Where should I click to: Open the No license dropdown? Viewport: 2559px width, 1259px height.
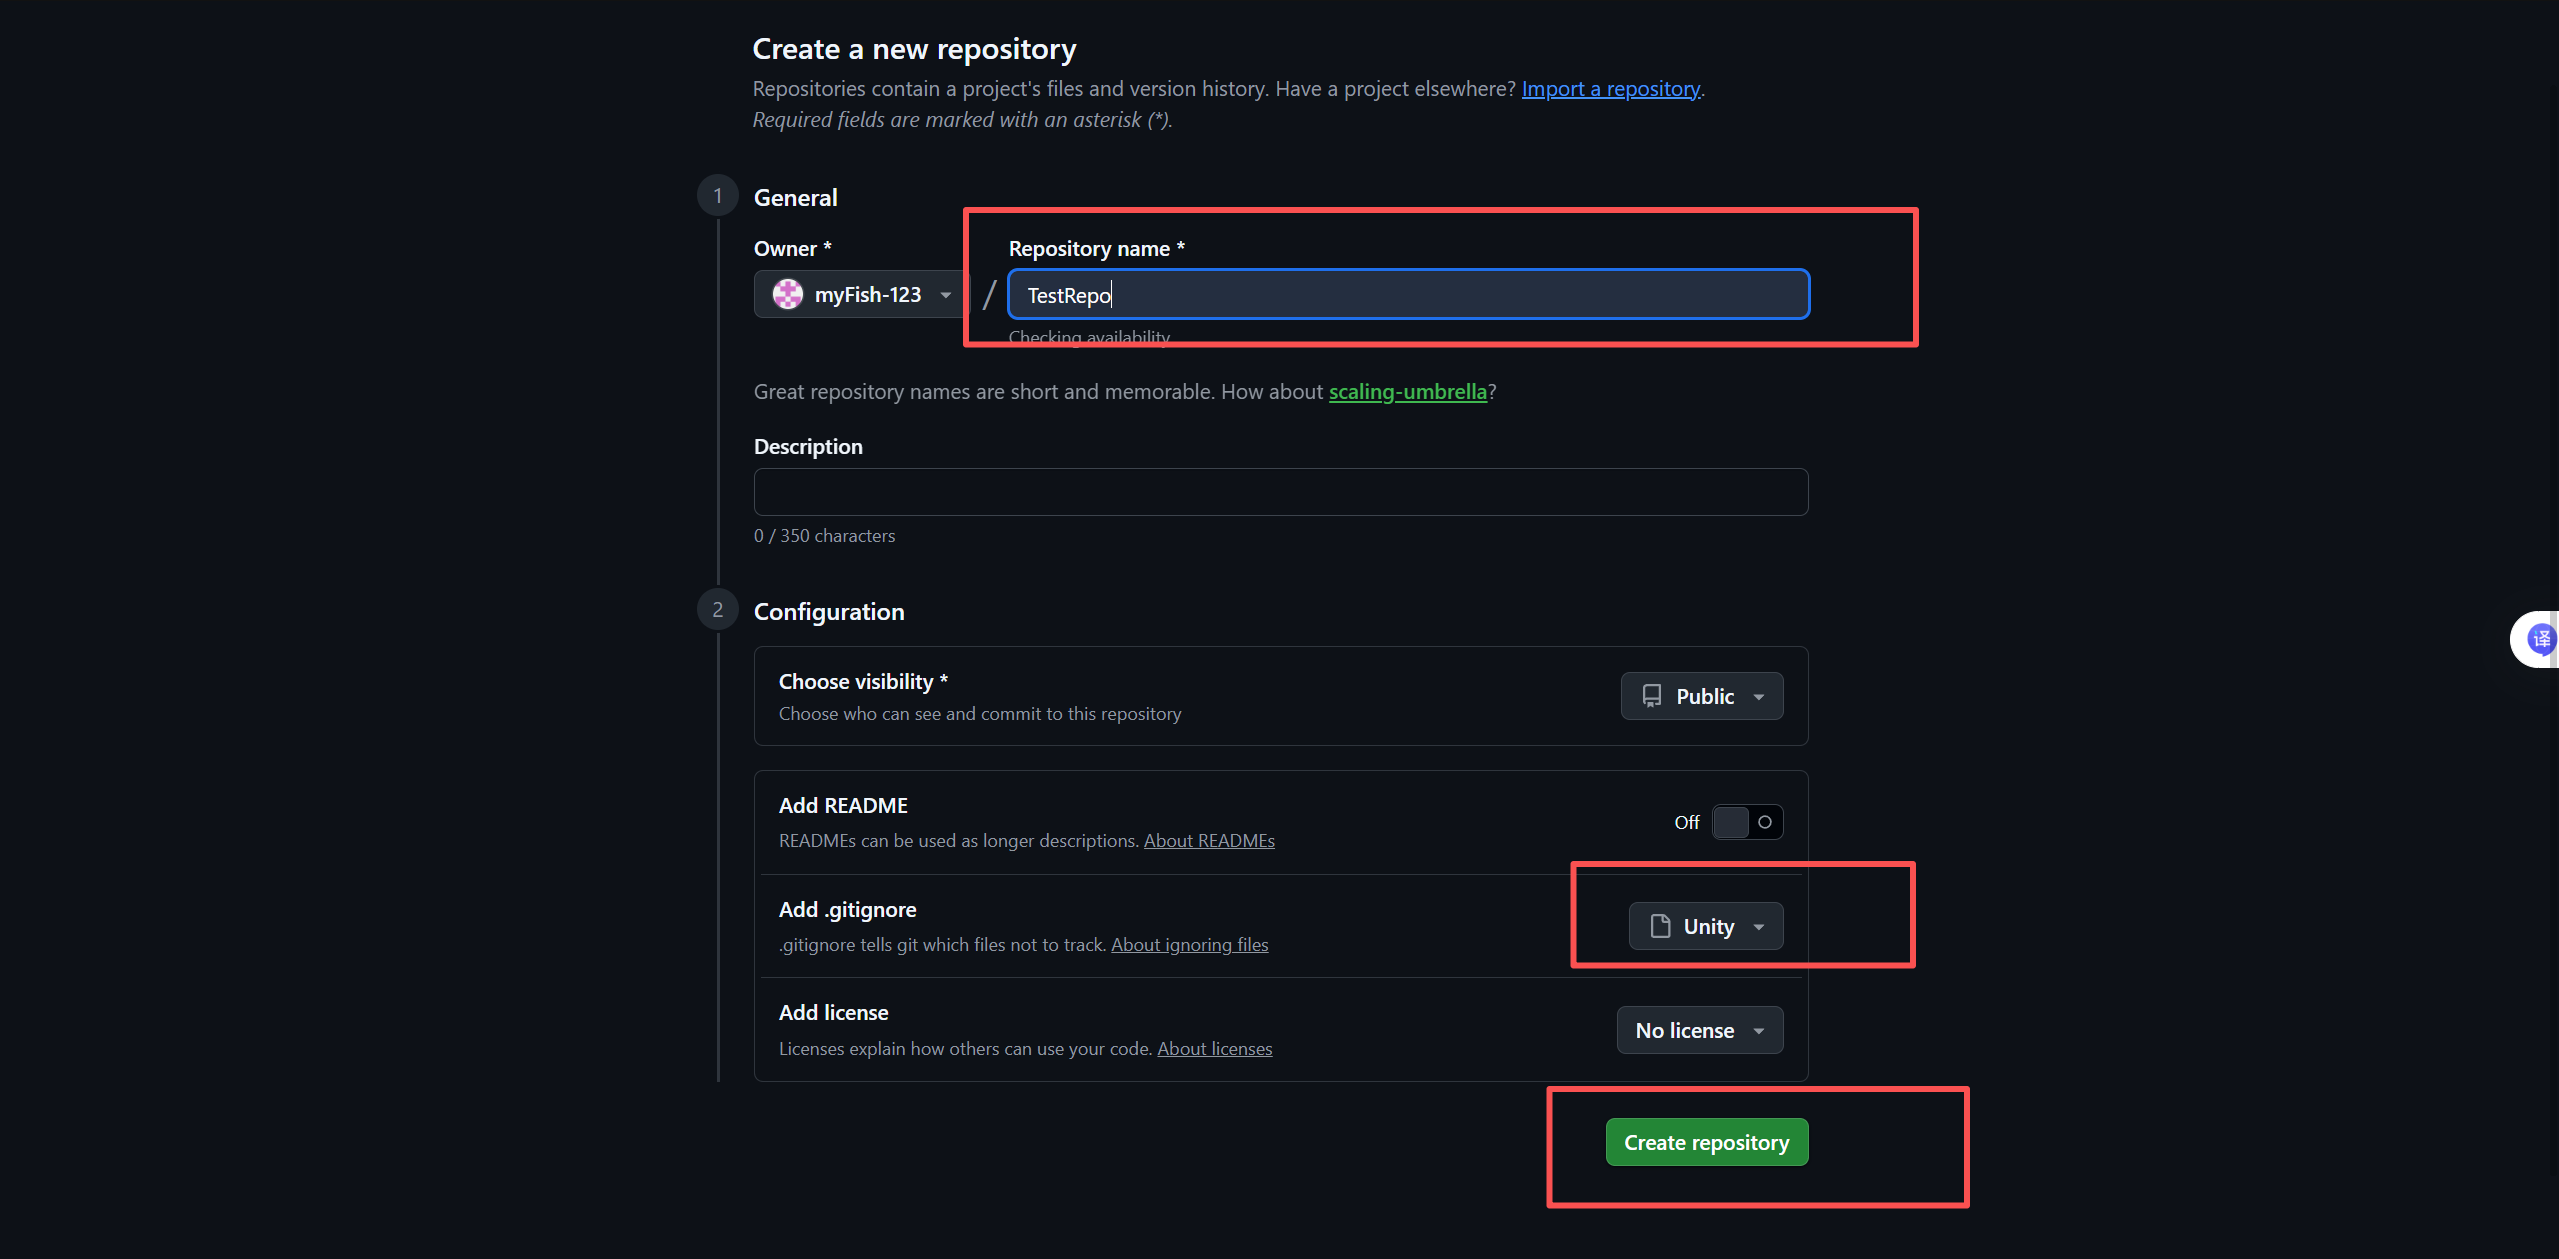tap(1700, 1030)
